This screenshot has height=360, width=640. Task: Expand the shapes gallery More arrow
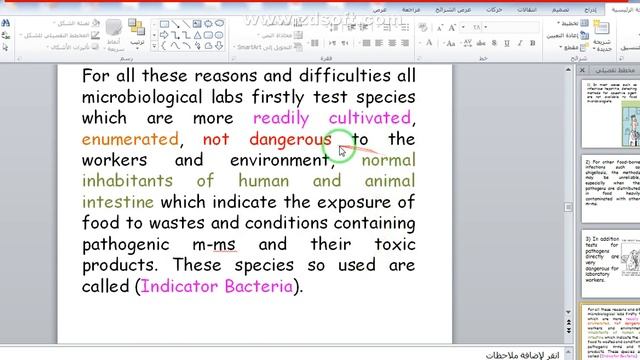point(154,46)
